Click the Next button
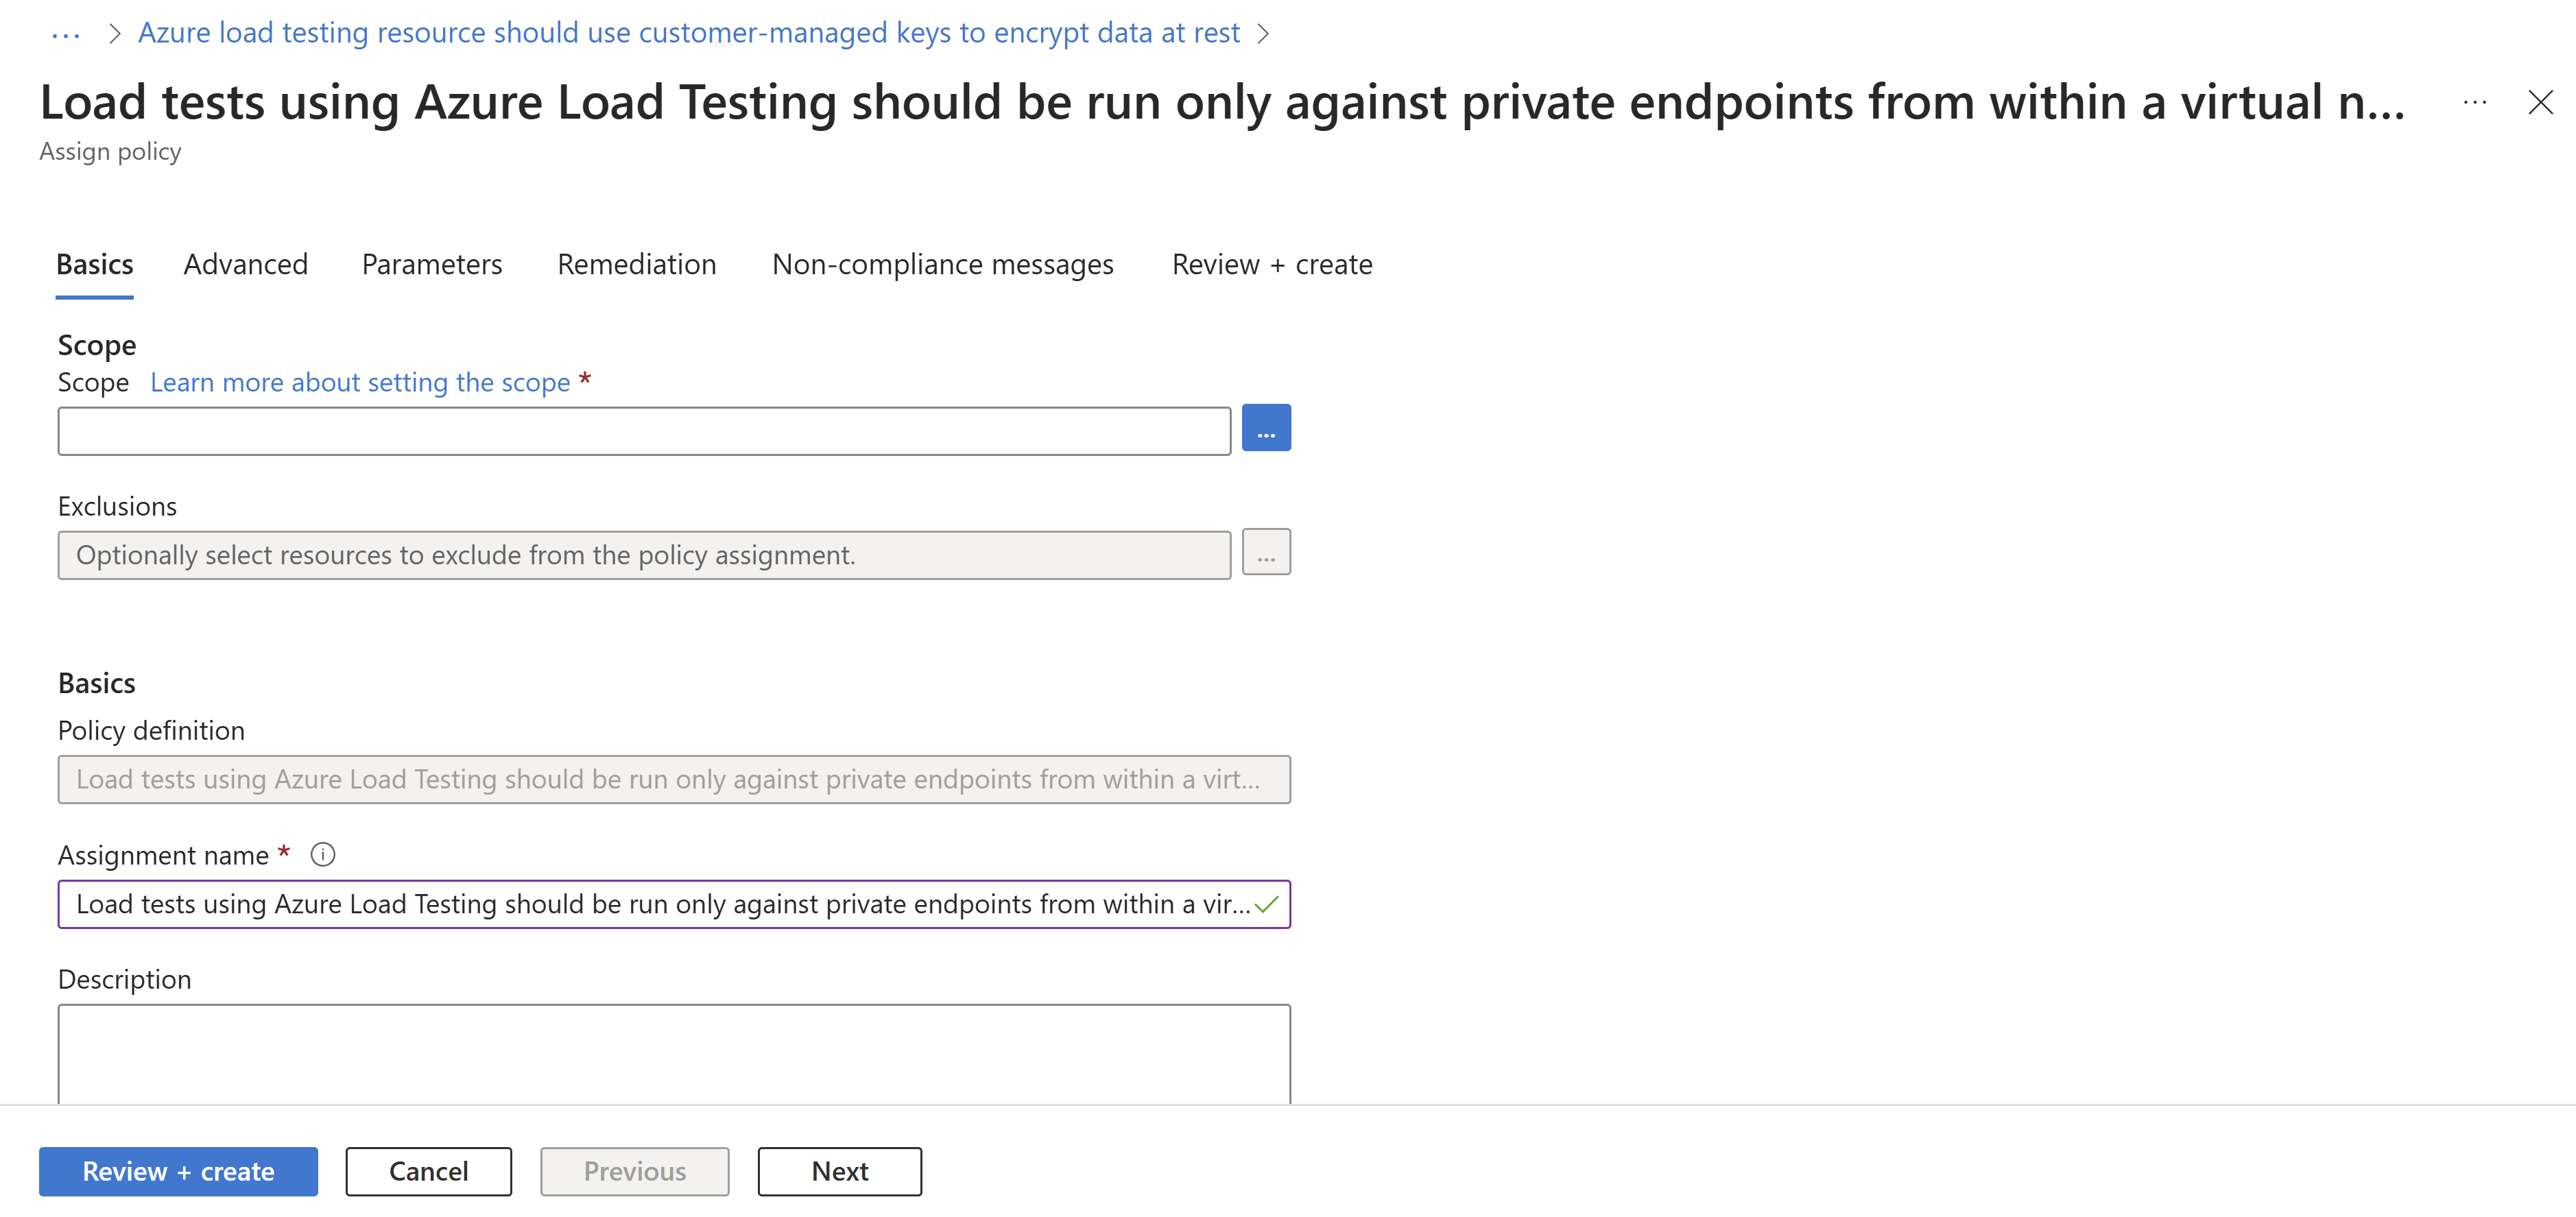This screenshot has height=1217, width=2576. 838,1170
